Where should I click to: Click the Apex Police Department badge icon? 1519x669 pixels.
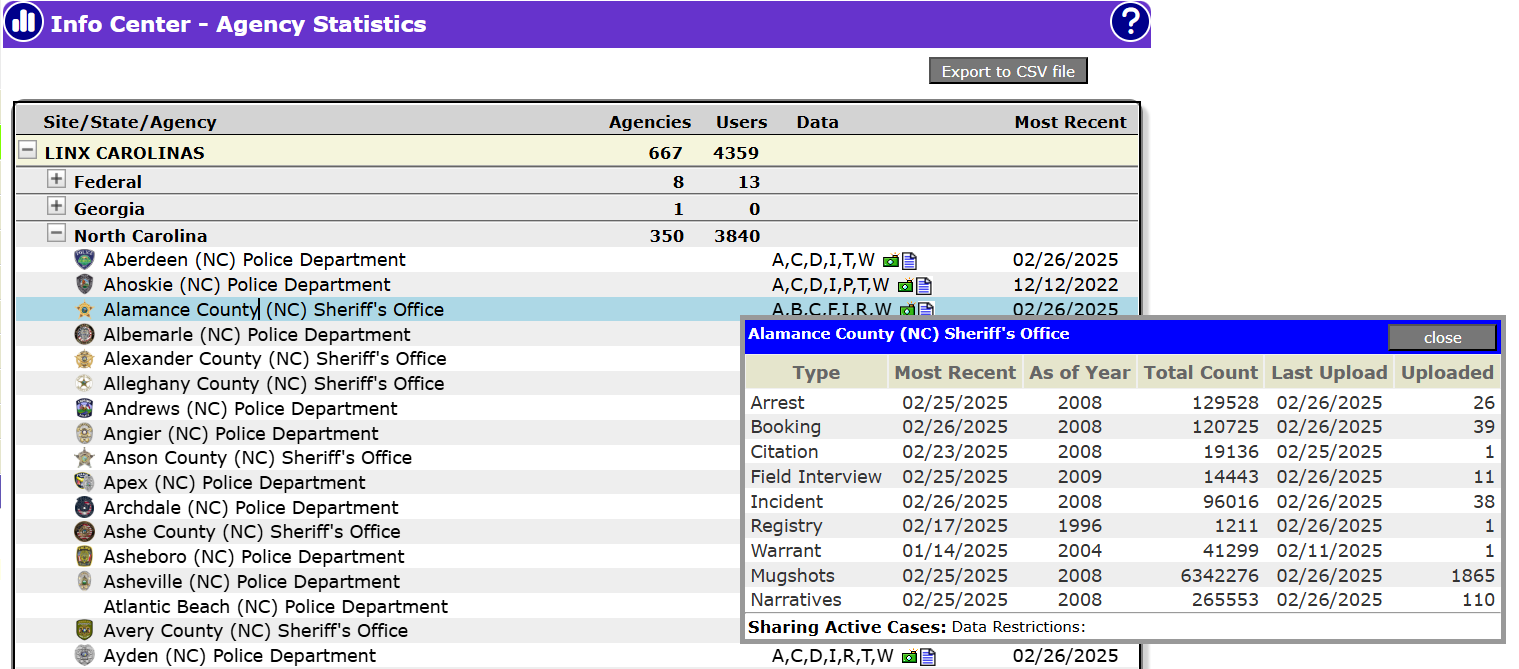[85, 483]
